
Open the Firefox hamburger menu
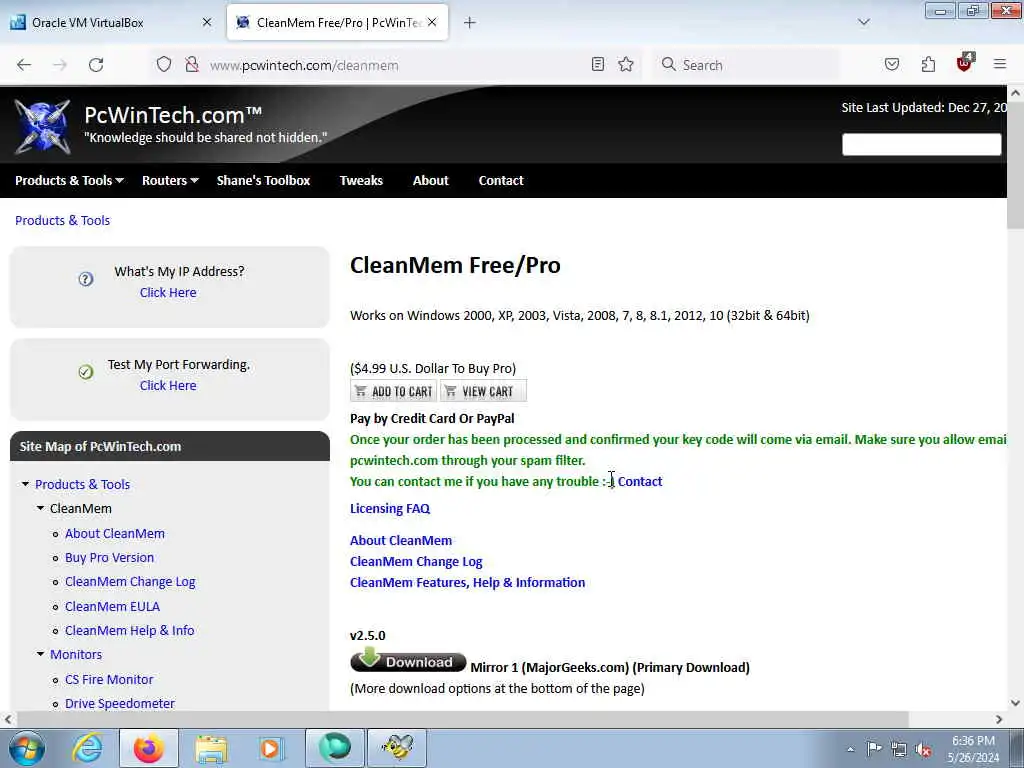1000,64
